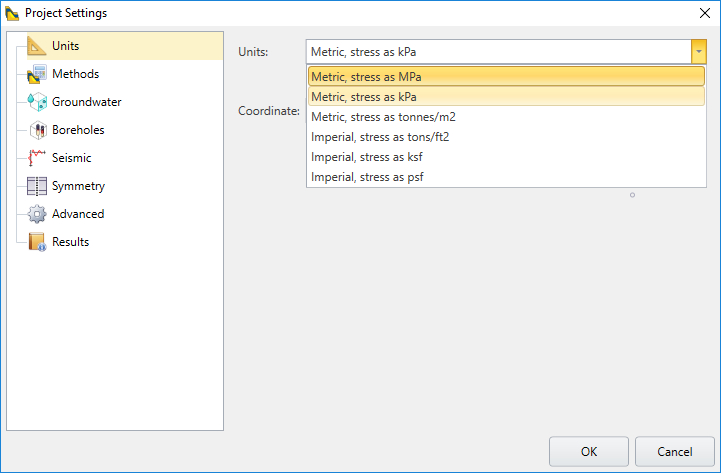The height and width of the screenshot is (473, 721).
Task: Click the Methods calculator icon
Action: [x=36, y=74]
